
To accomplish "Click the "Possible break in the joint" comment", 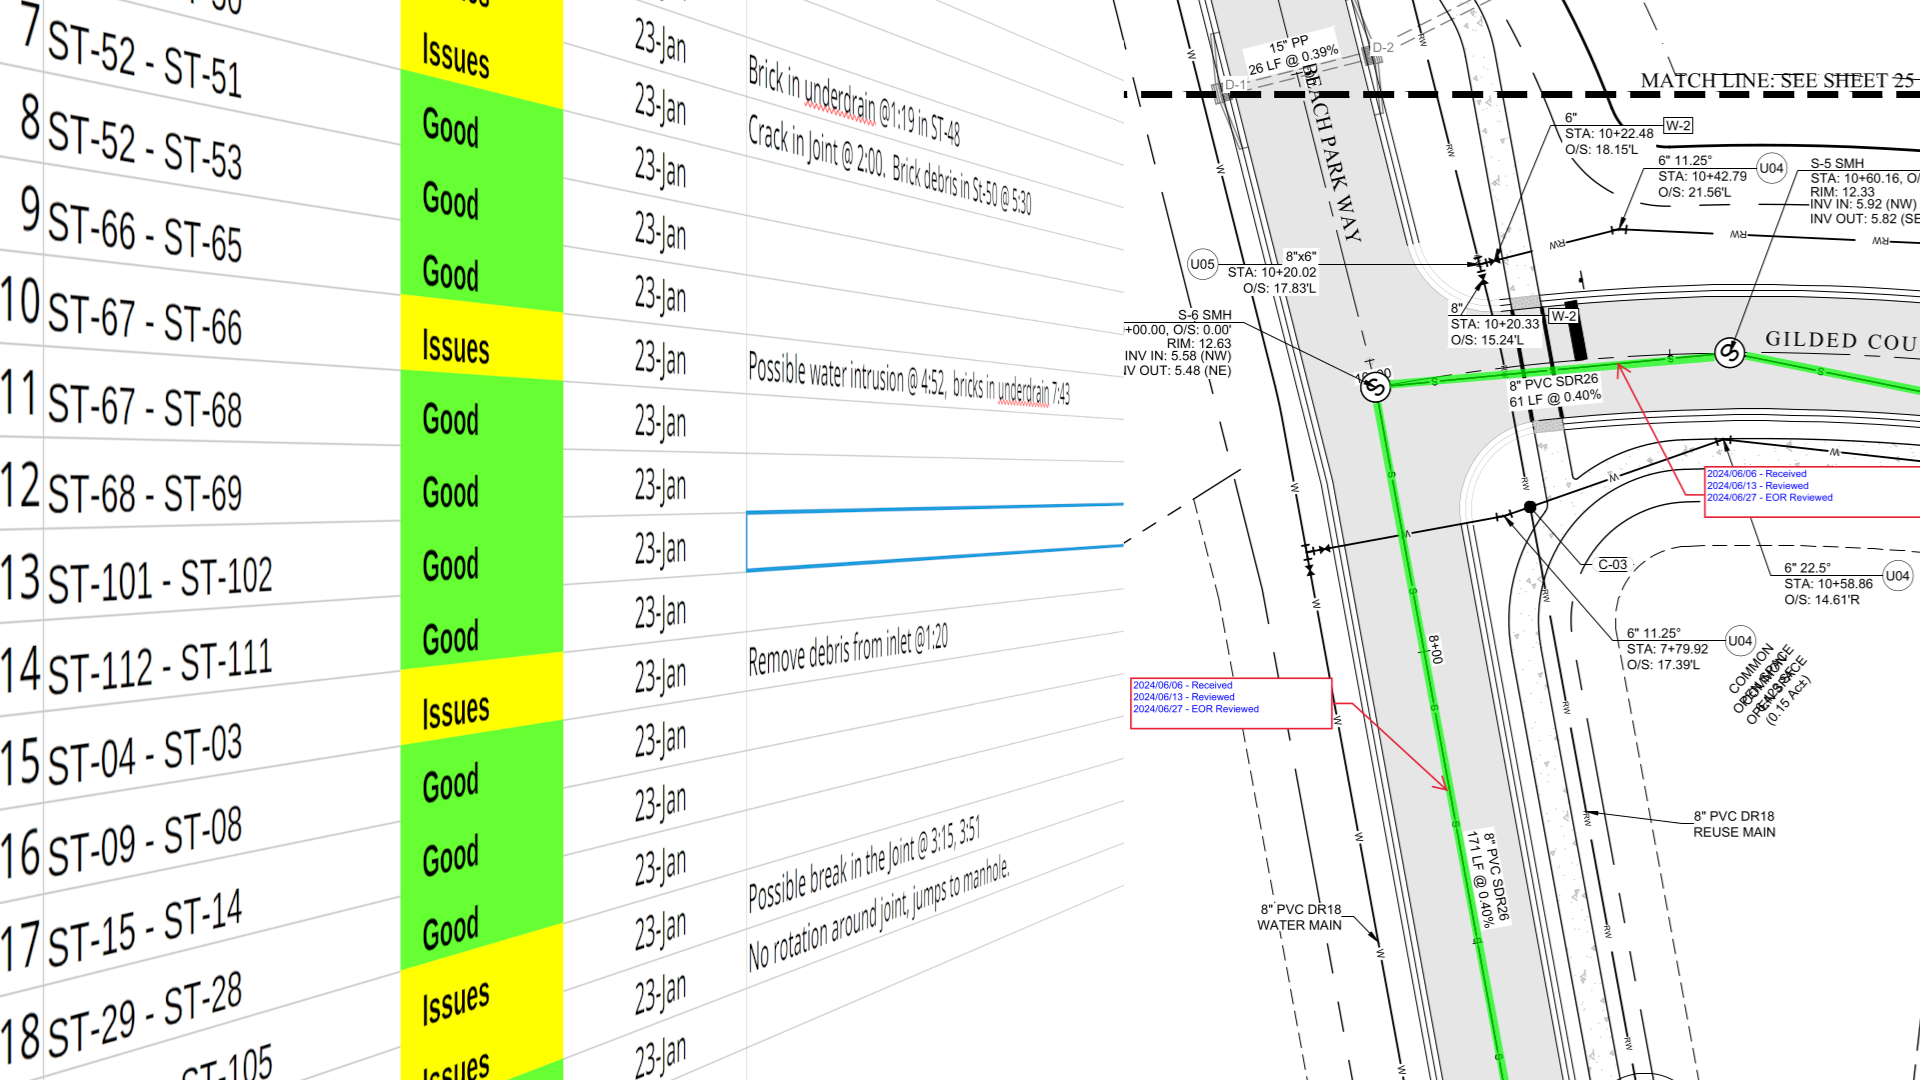I will coord(864,865).
